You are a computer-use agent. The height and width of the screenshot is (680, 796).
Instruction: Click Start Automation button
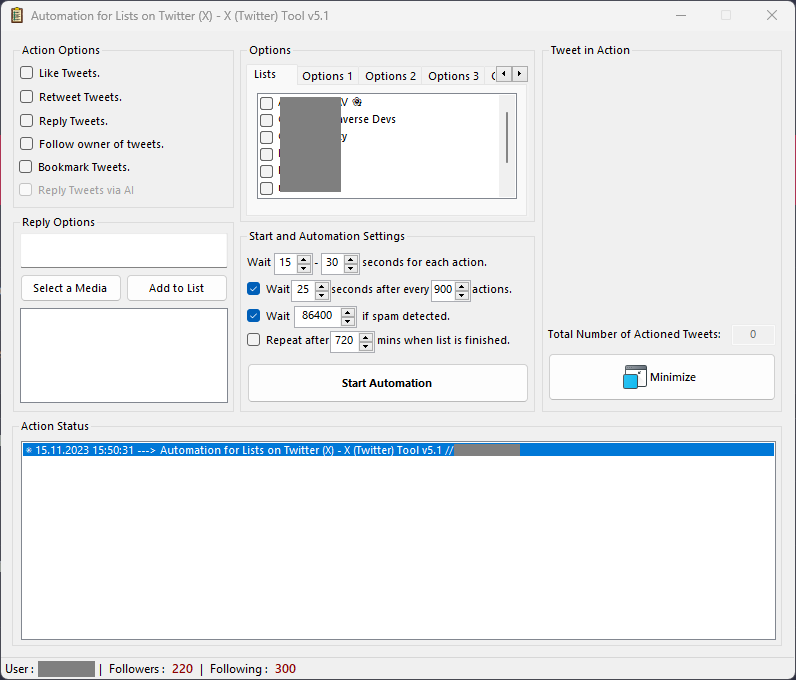388,383
